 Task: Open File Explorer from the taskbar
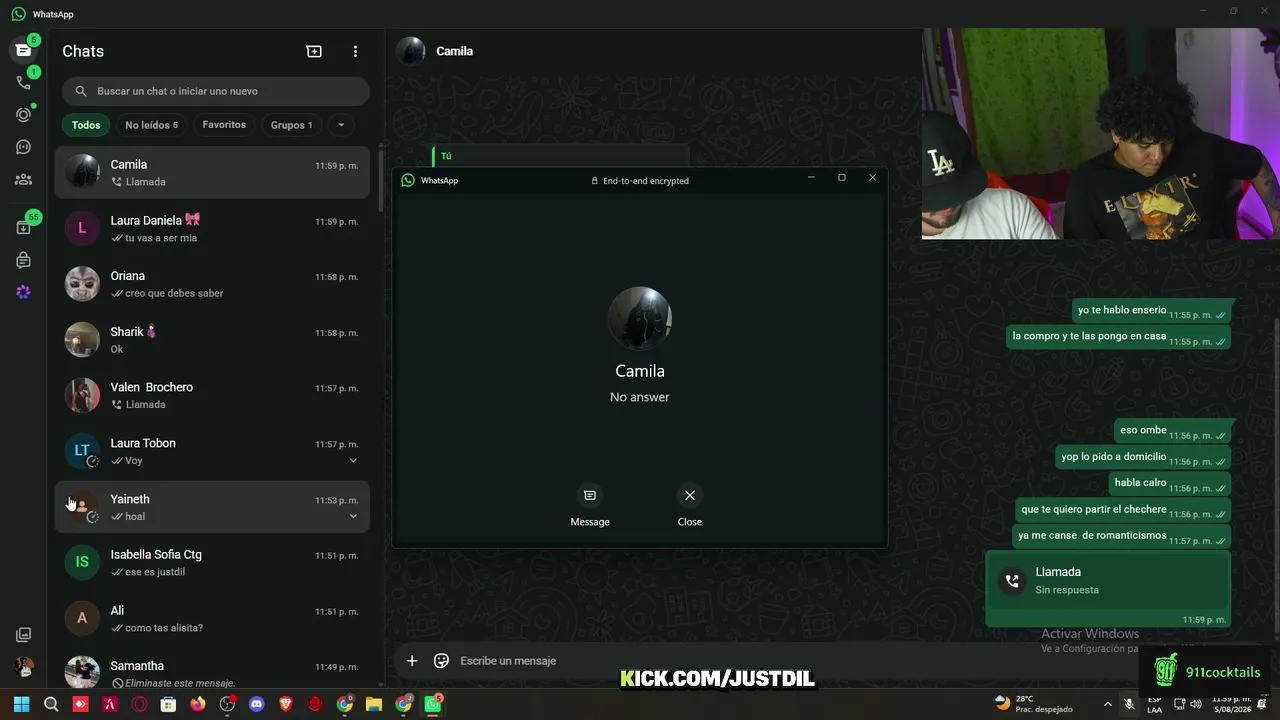click(374, 704)
